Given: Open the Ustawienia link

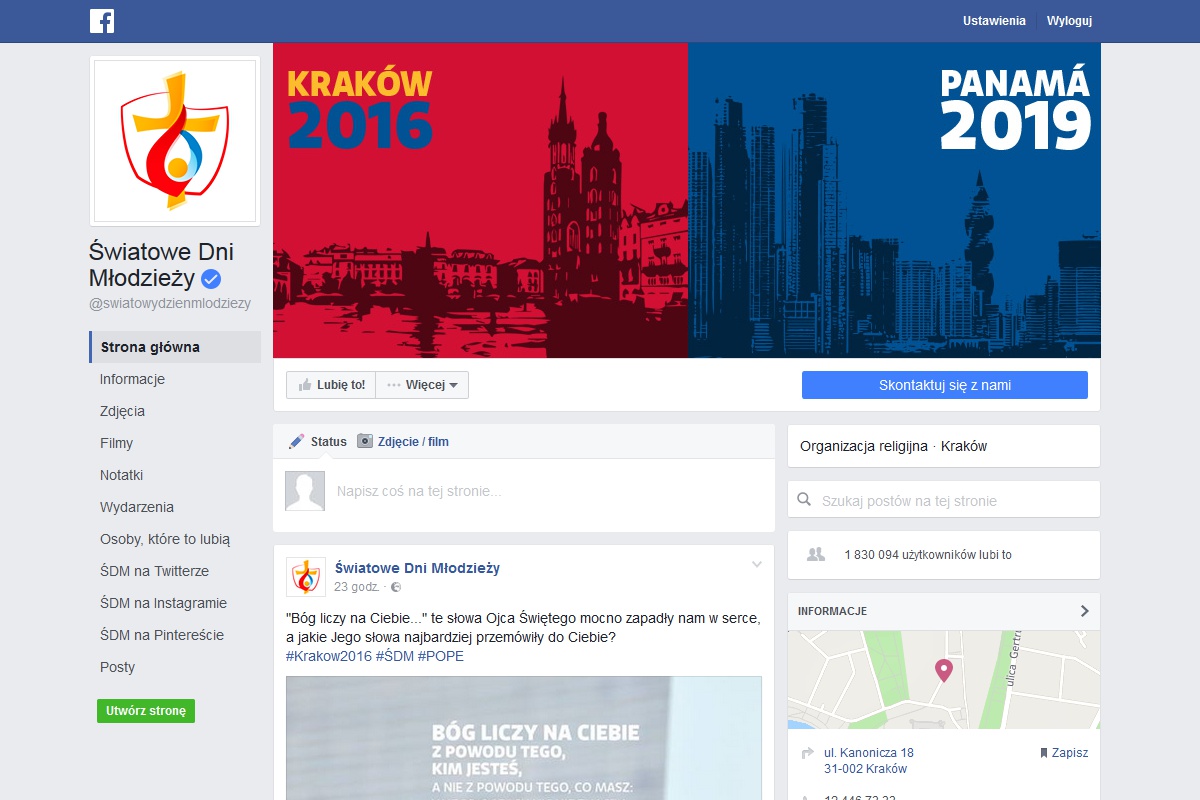Looking at the screenshot, I should (994, 21).
